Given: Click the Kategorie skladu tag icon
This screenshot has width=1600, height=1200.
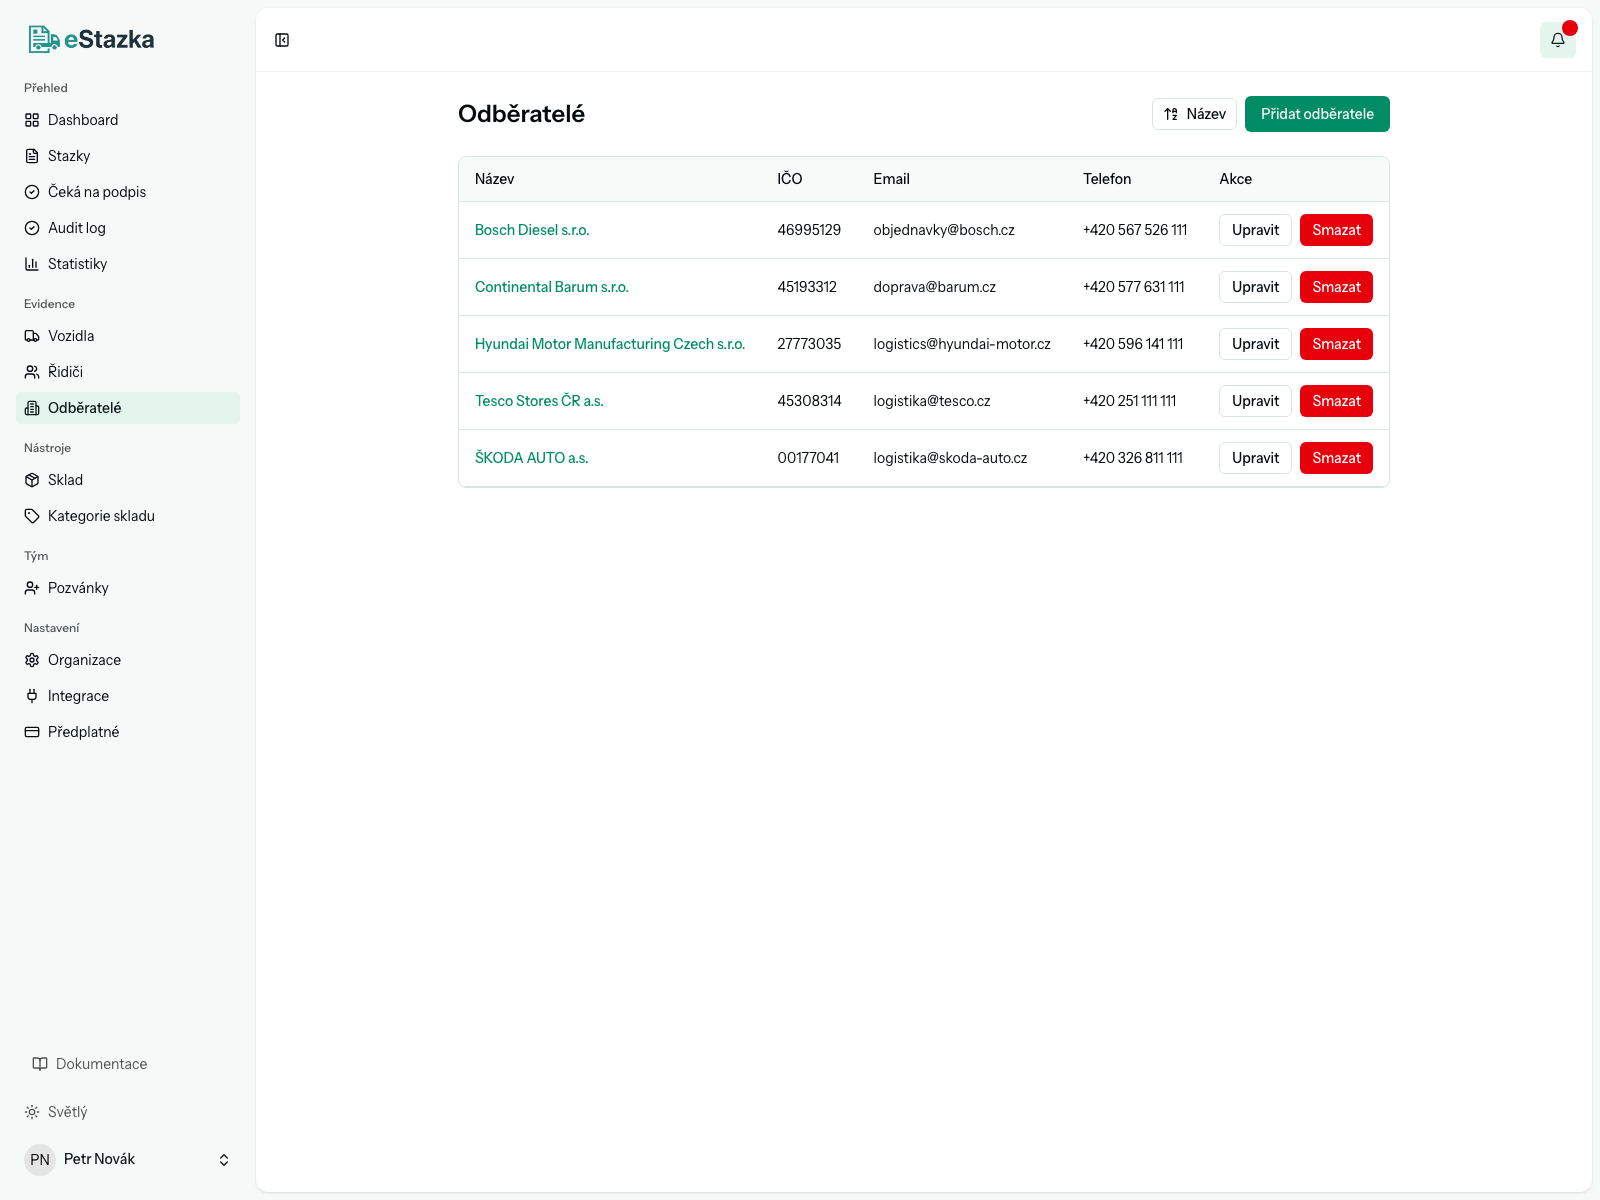Looking at the screenshot, I should [x=32, y=516].
